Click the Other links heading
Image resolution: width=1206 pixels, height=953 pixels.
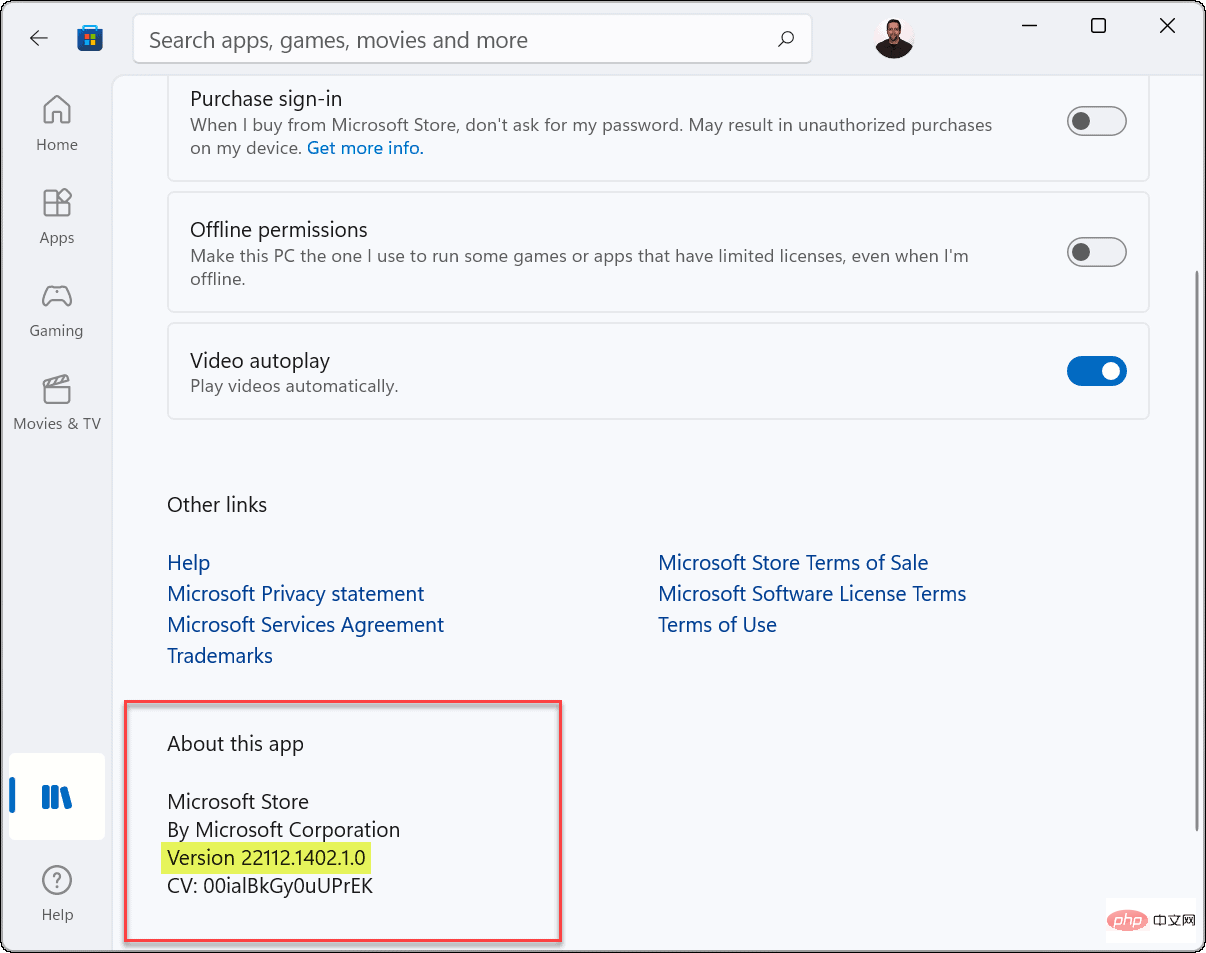click(217, 505)
